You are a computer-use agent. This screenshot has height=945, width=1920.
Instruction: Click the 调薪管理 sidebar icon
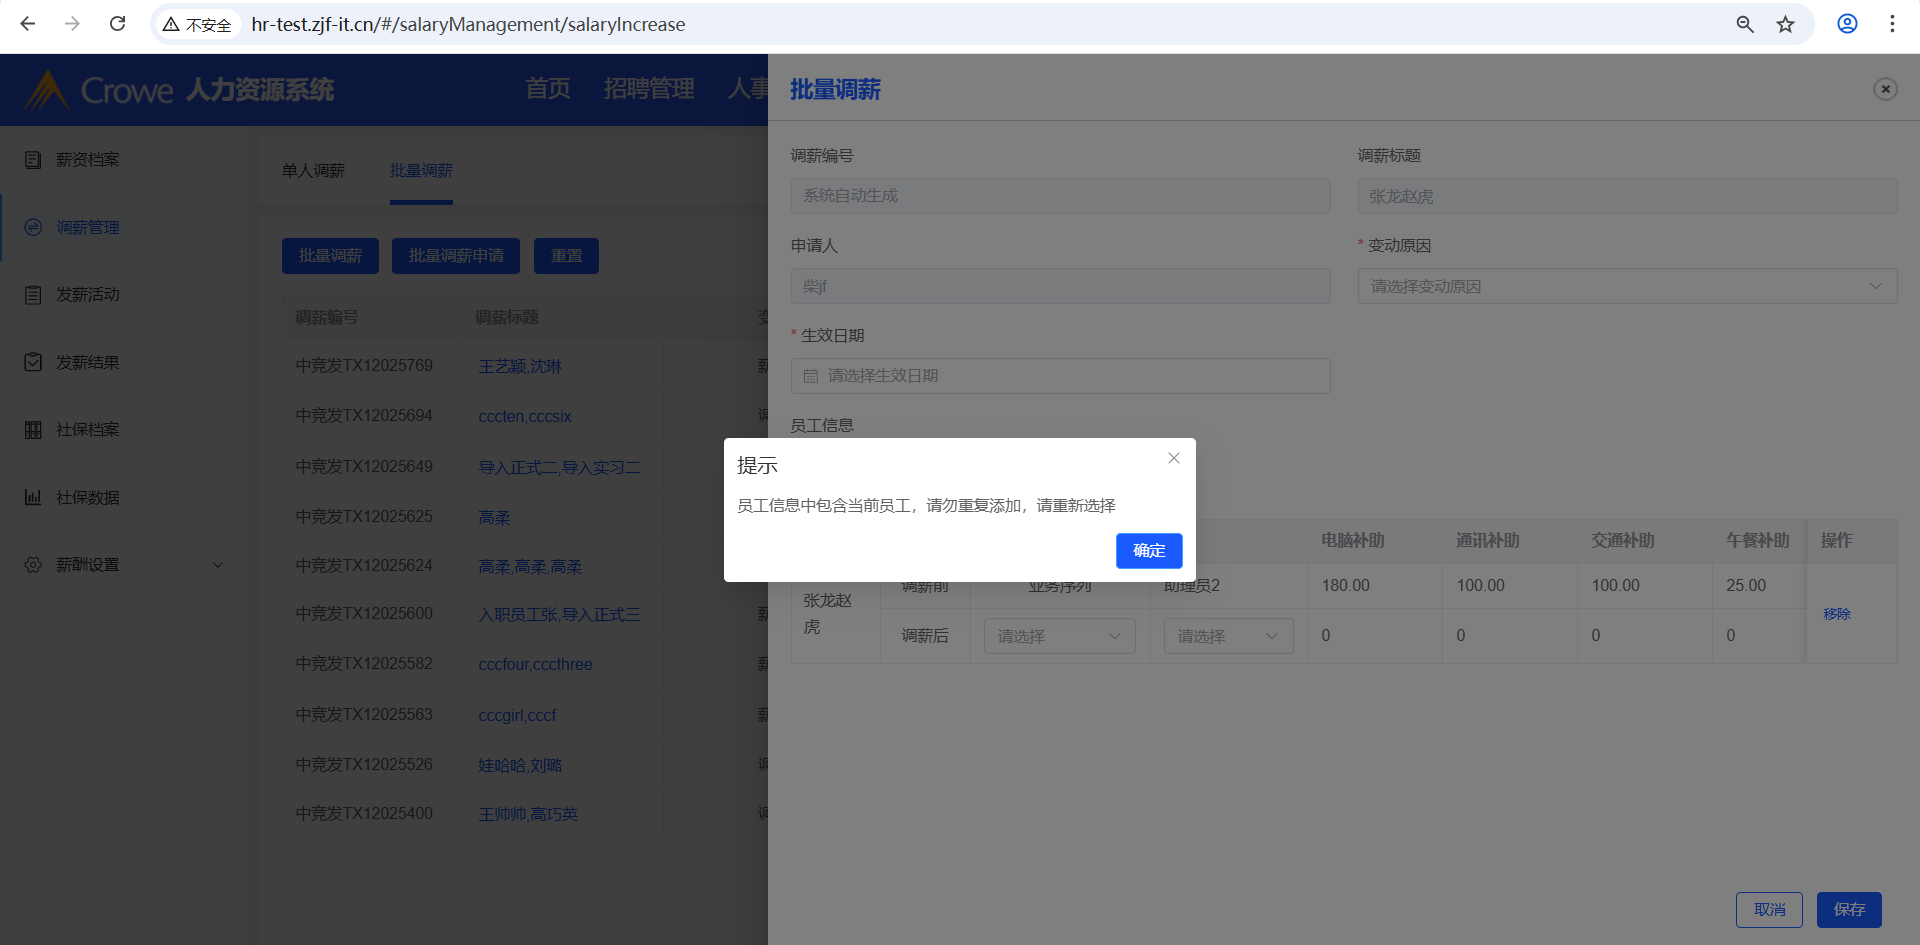coord(33,227)
